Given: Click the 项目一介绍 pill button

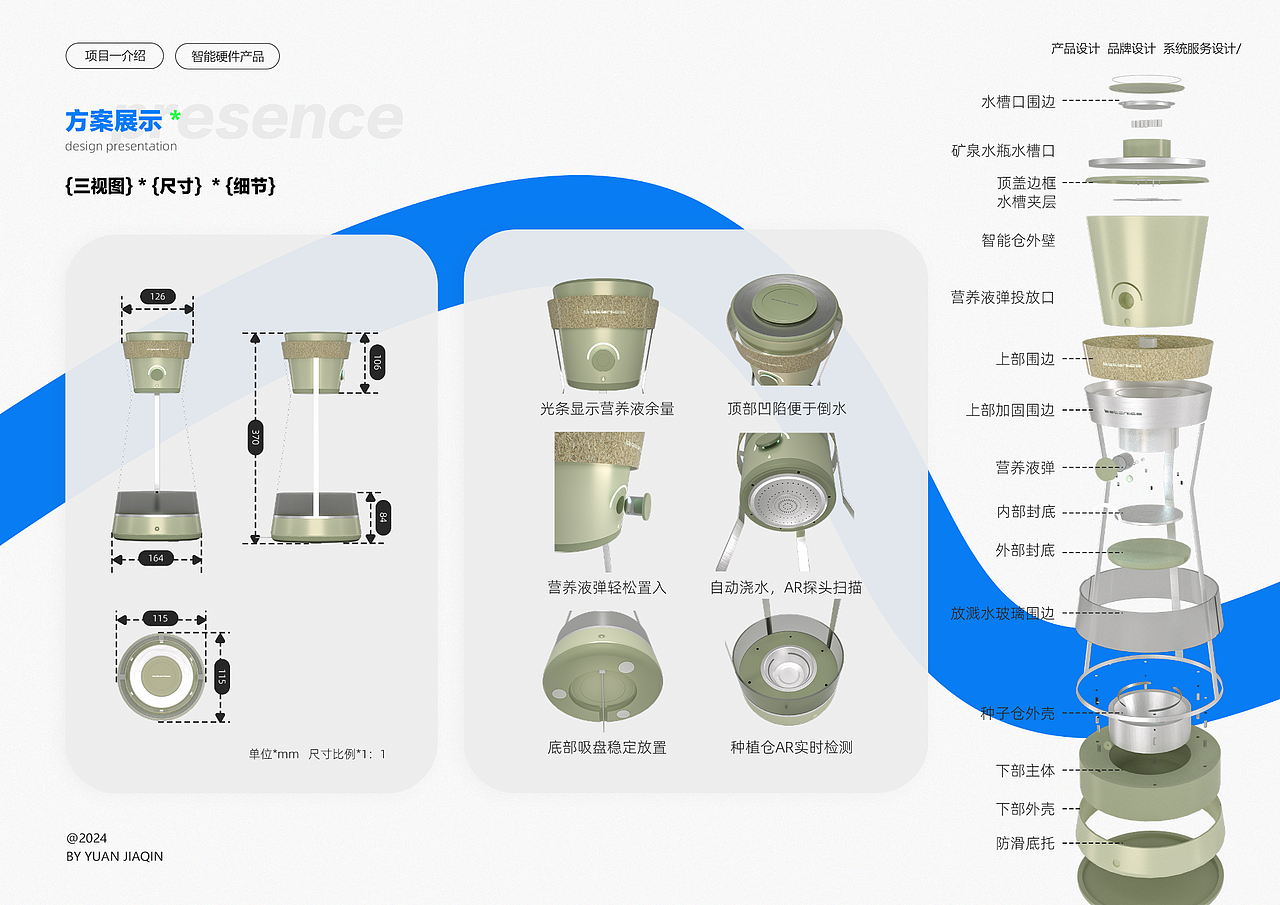Looking at the screenshot, I should tap(115, 56).
